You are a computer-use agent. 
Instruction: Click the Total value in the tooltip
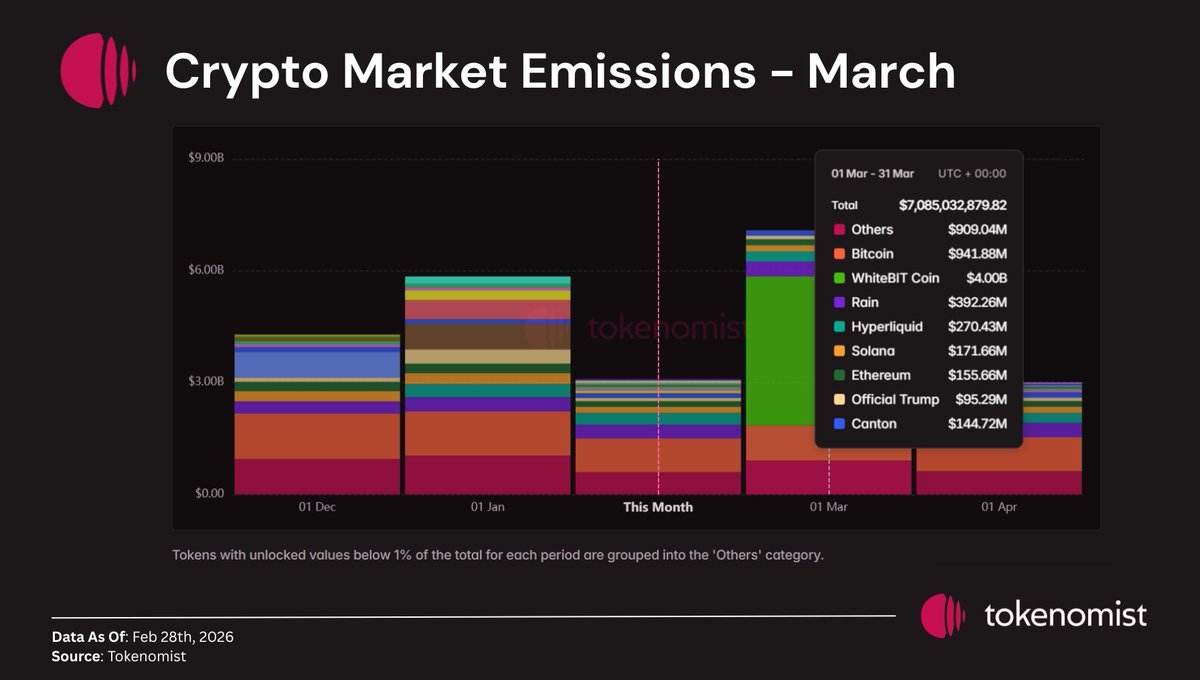point(952,205)
